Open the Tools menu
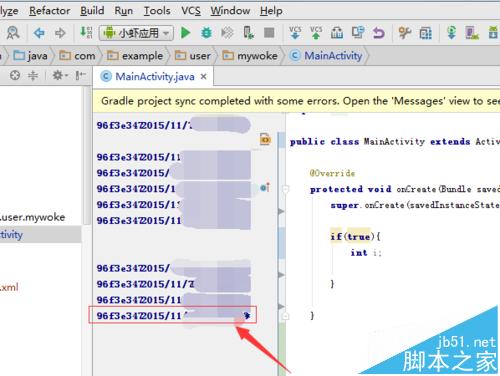 [x=157, y=11]
